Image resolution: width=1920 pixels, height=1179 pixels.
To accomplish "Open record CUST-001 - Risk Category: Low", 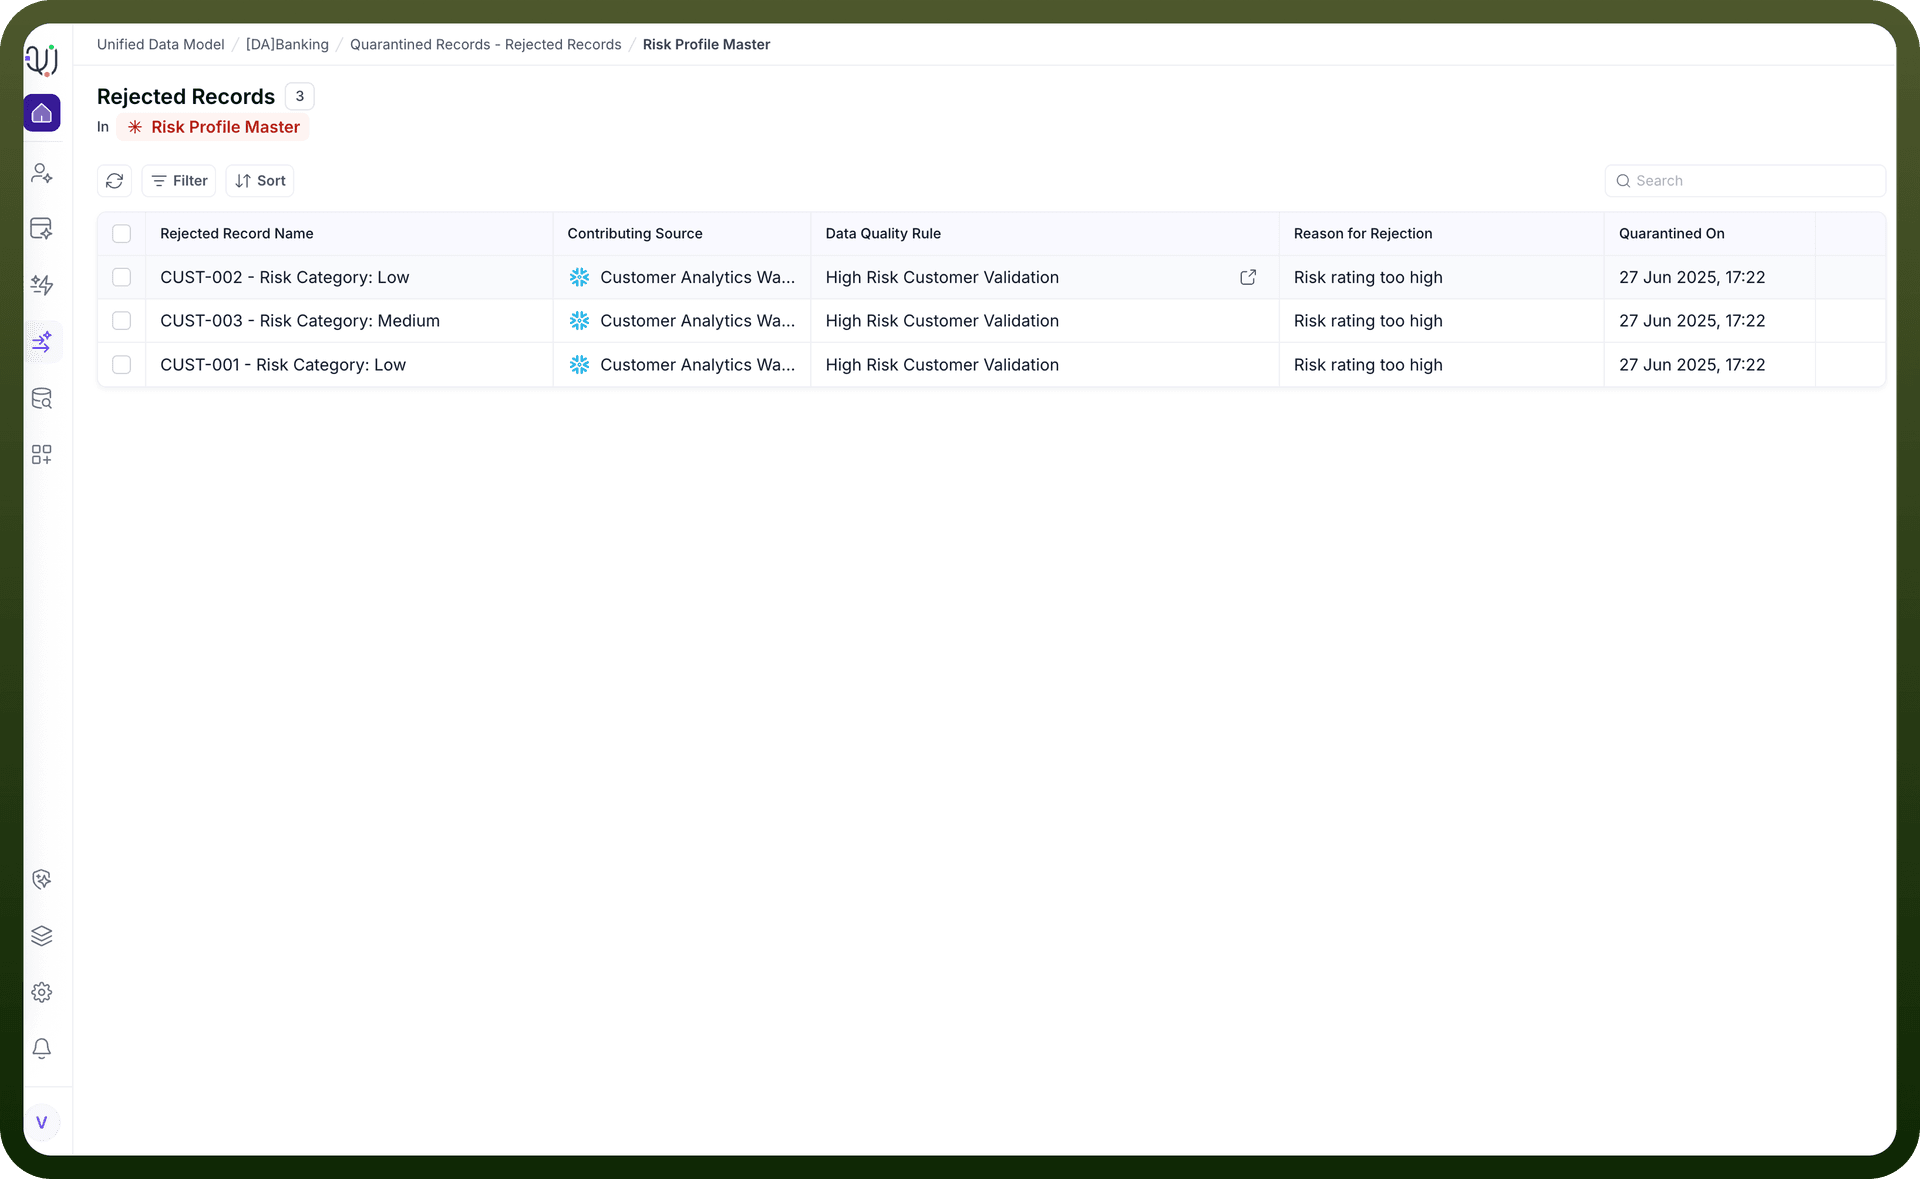I will 283,365.
